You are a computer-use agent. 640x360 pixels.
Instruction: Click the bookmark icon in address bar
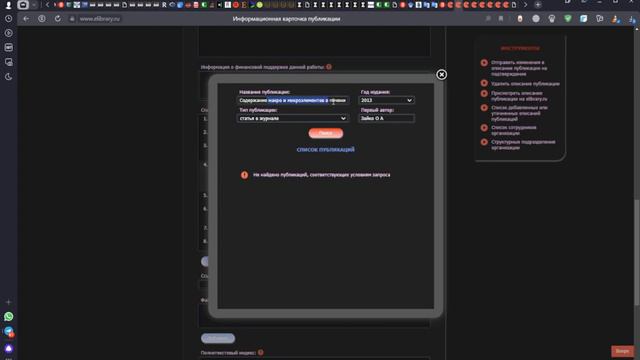(501, 19)
